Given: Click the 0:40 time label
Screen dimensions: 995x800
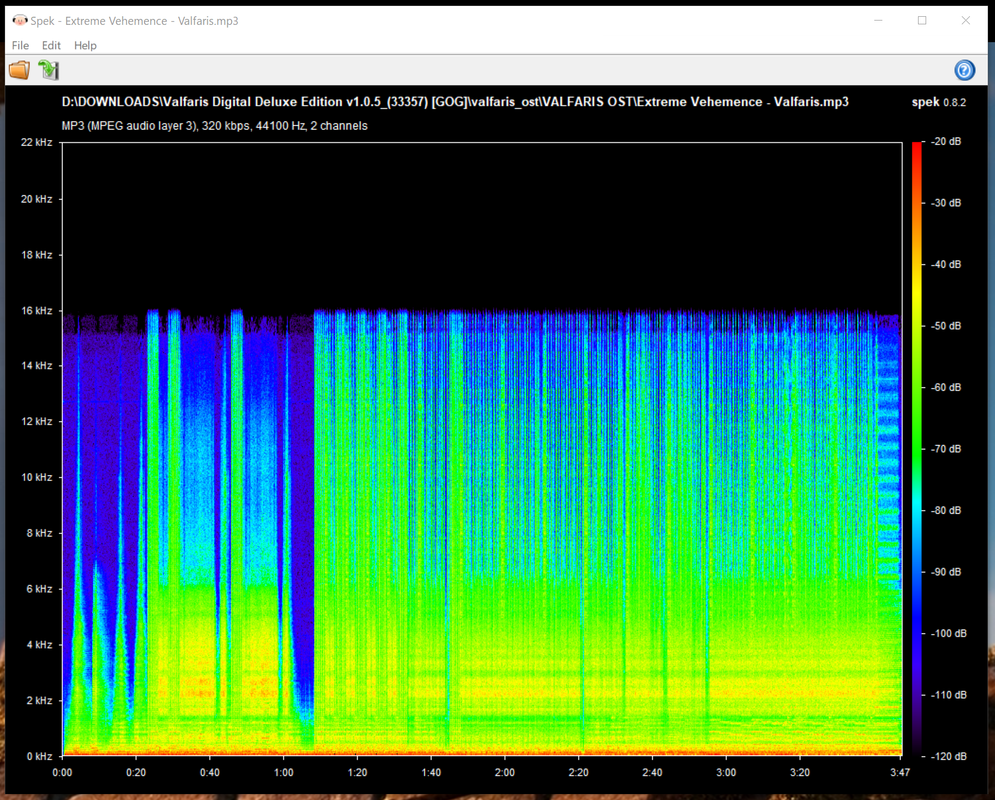Looking at the screenshot, I should click(209, 772).
